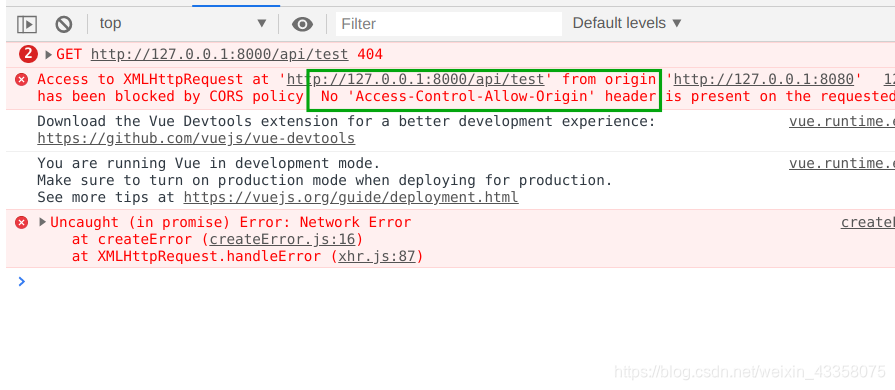Open the xhr.js:87 source link
Image resolution: width=895 pixels, height=390 pixels.
click(x=377, y=257)
